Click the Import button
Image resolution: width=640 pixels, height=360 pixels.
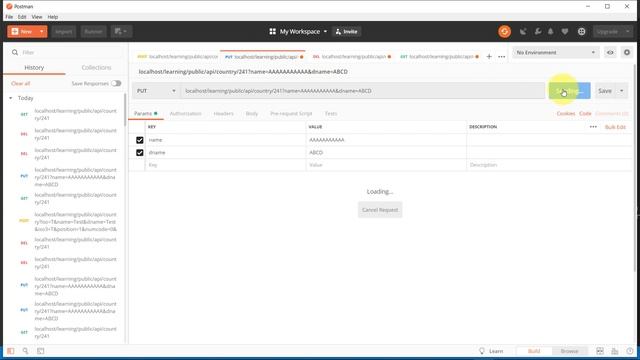tap(64, 31)
